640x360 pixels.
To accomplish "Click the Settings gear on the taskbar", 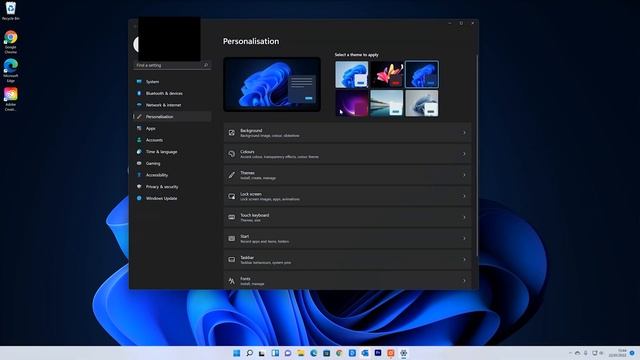I will (x=404, y=353).
